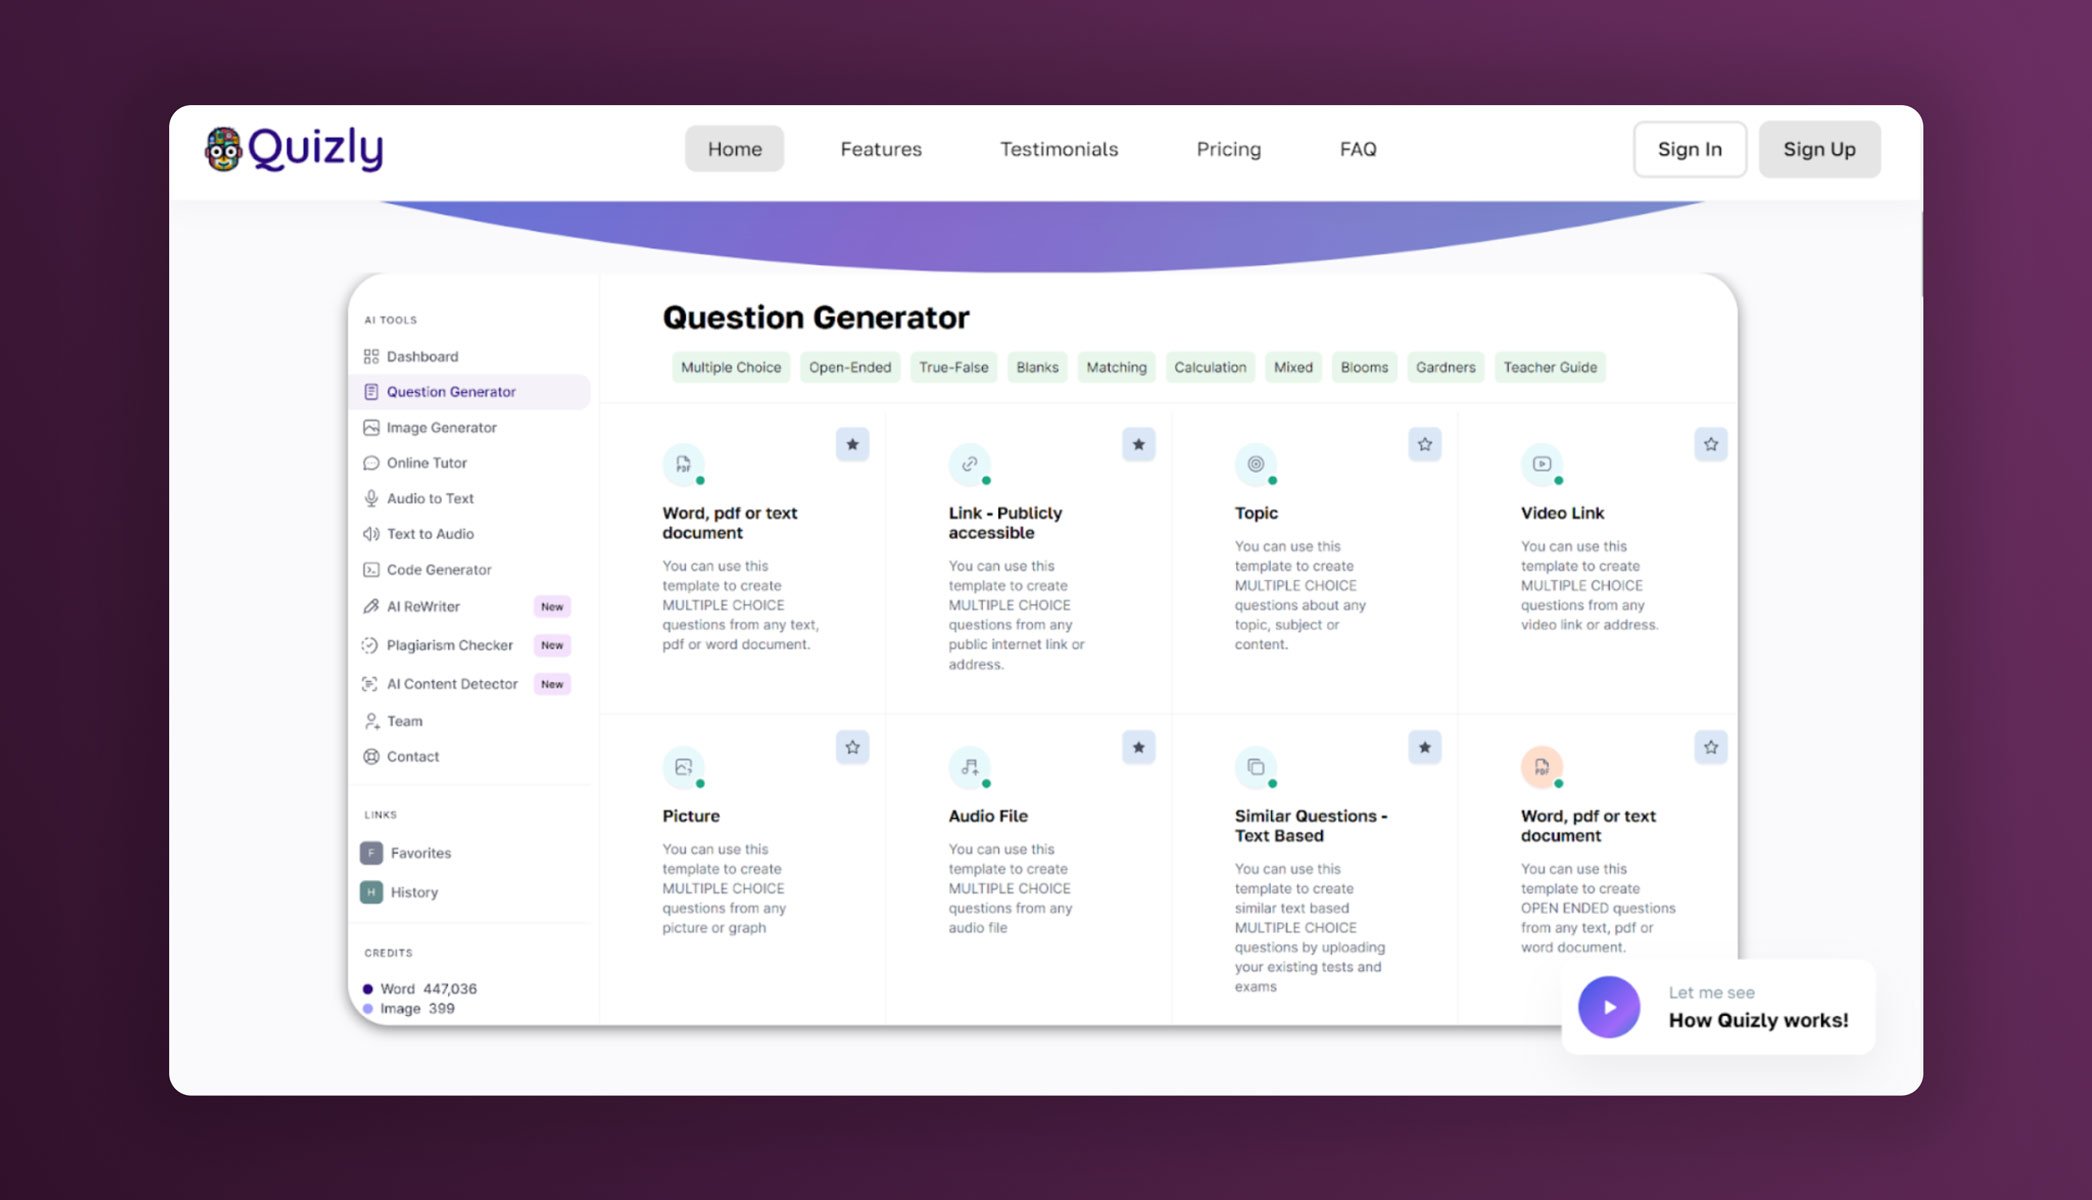Open the AI Content Detector
The image size is (2092, 1200).
(452, 684)
